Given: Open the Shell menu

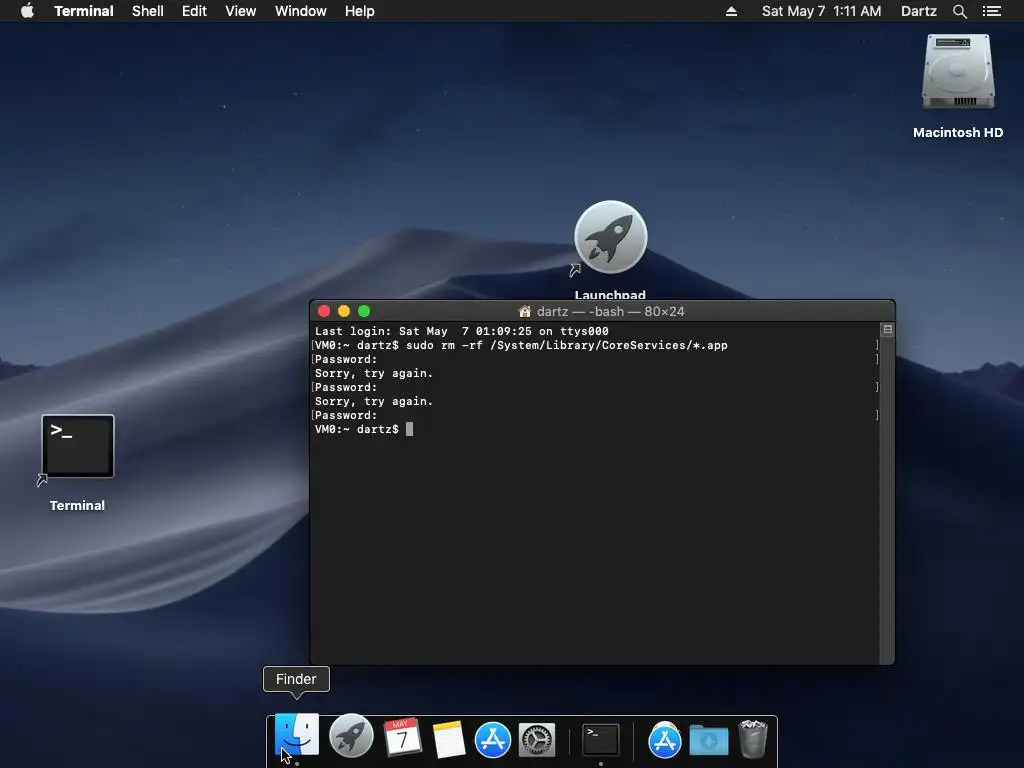Looking at the screenshot, I should coord(148,11).
